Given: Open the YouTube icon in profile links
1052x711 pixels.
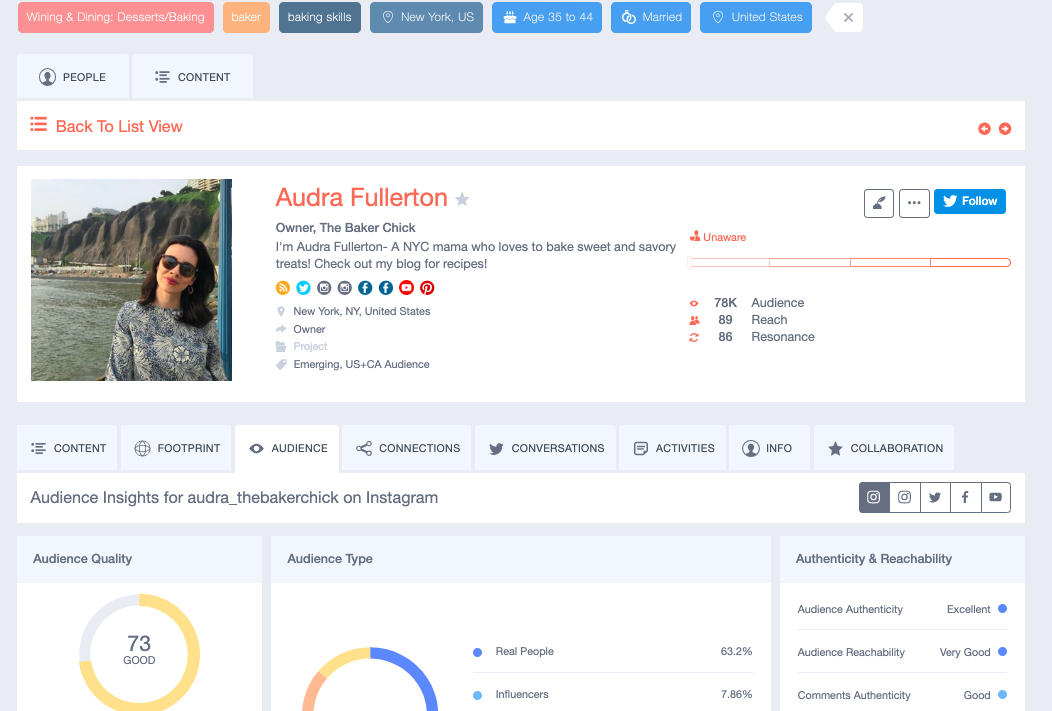Looking at the screenshot, I should (x=407, y=288).
